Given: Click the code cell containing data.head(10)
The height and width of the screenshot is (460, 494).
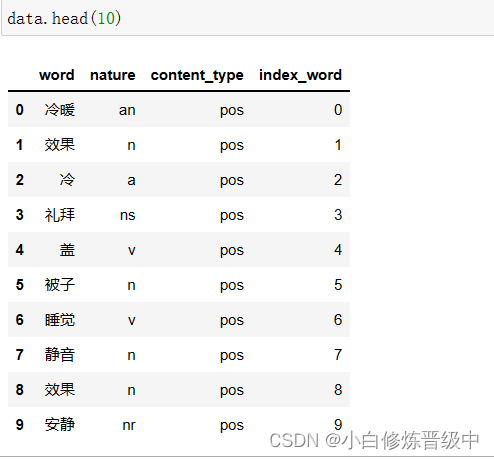Looking at the screenshot, I should (248, 18).
